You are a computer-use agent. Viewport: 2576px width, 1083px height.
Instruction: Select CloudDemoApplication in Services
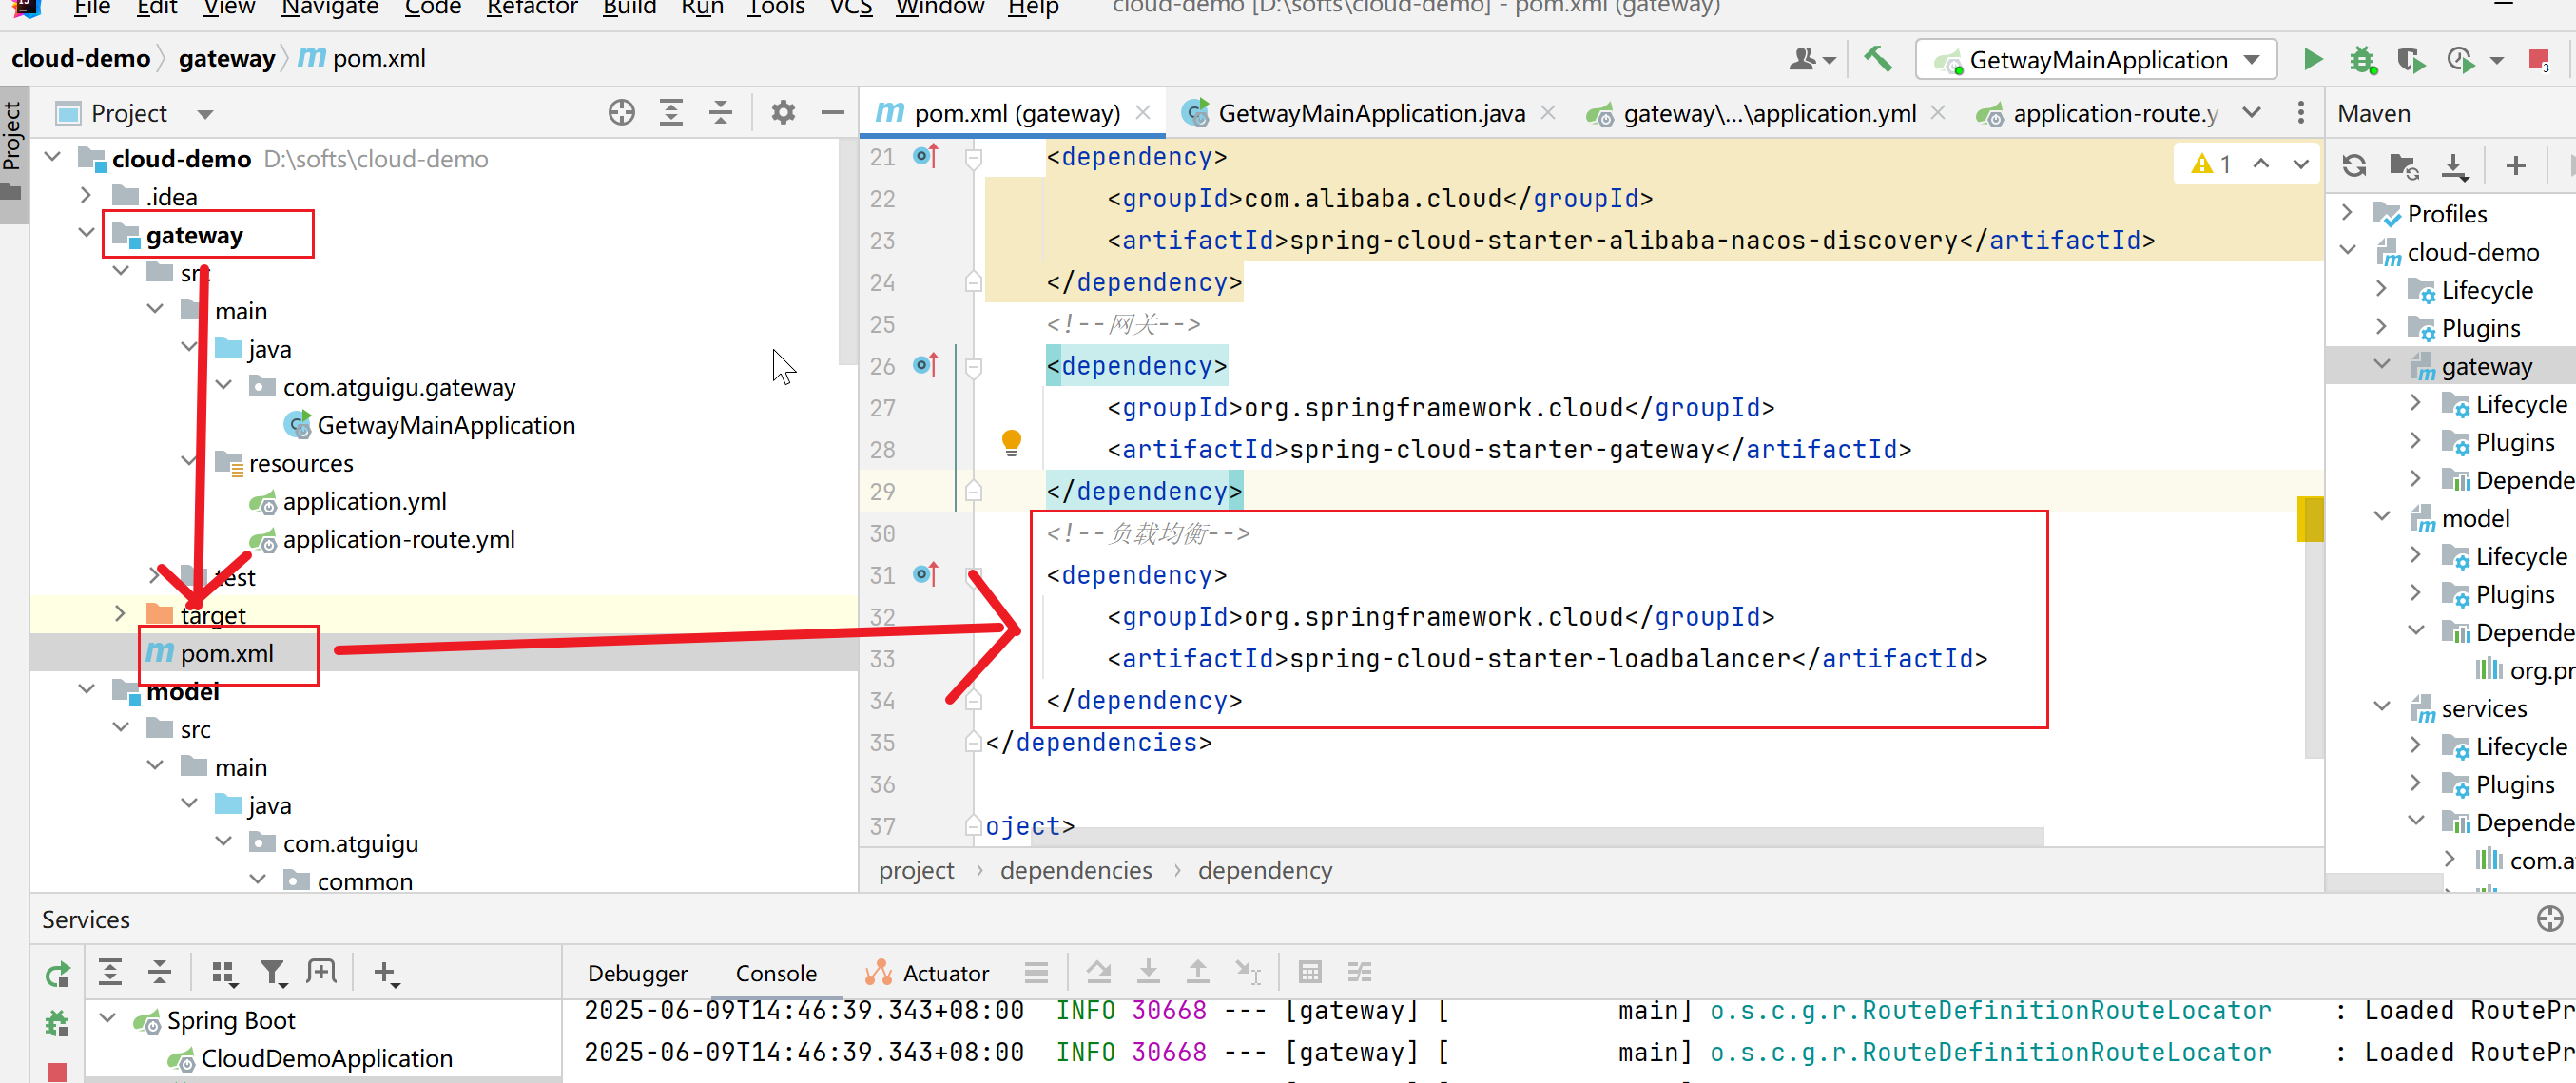(x=326, y=1057)
